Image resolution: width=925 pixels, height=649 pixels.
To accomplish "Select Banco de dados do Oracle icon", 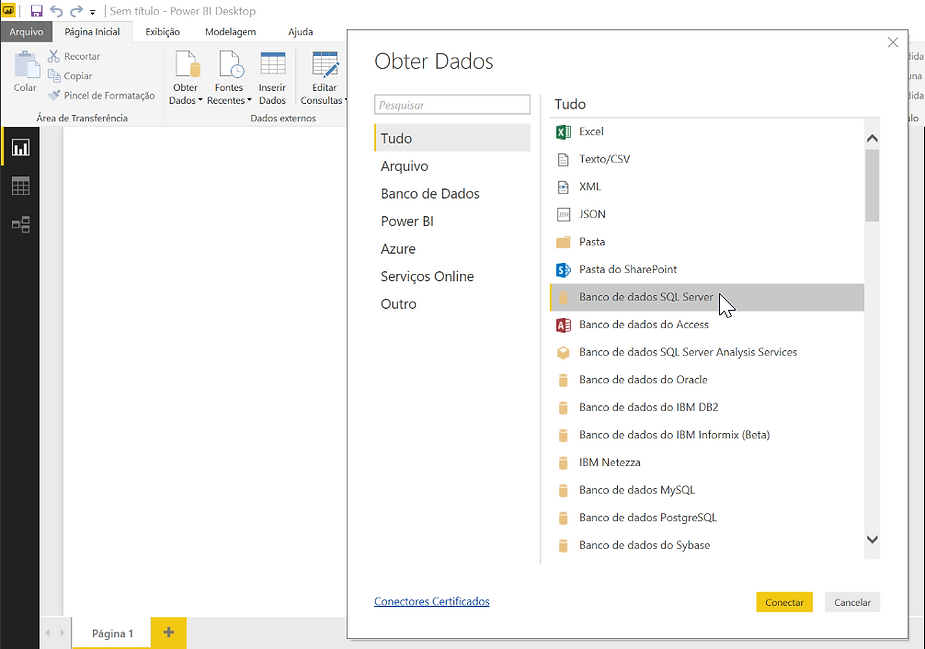I will (563, 380).
